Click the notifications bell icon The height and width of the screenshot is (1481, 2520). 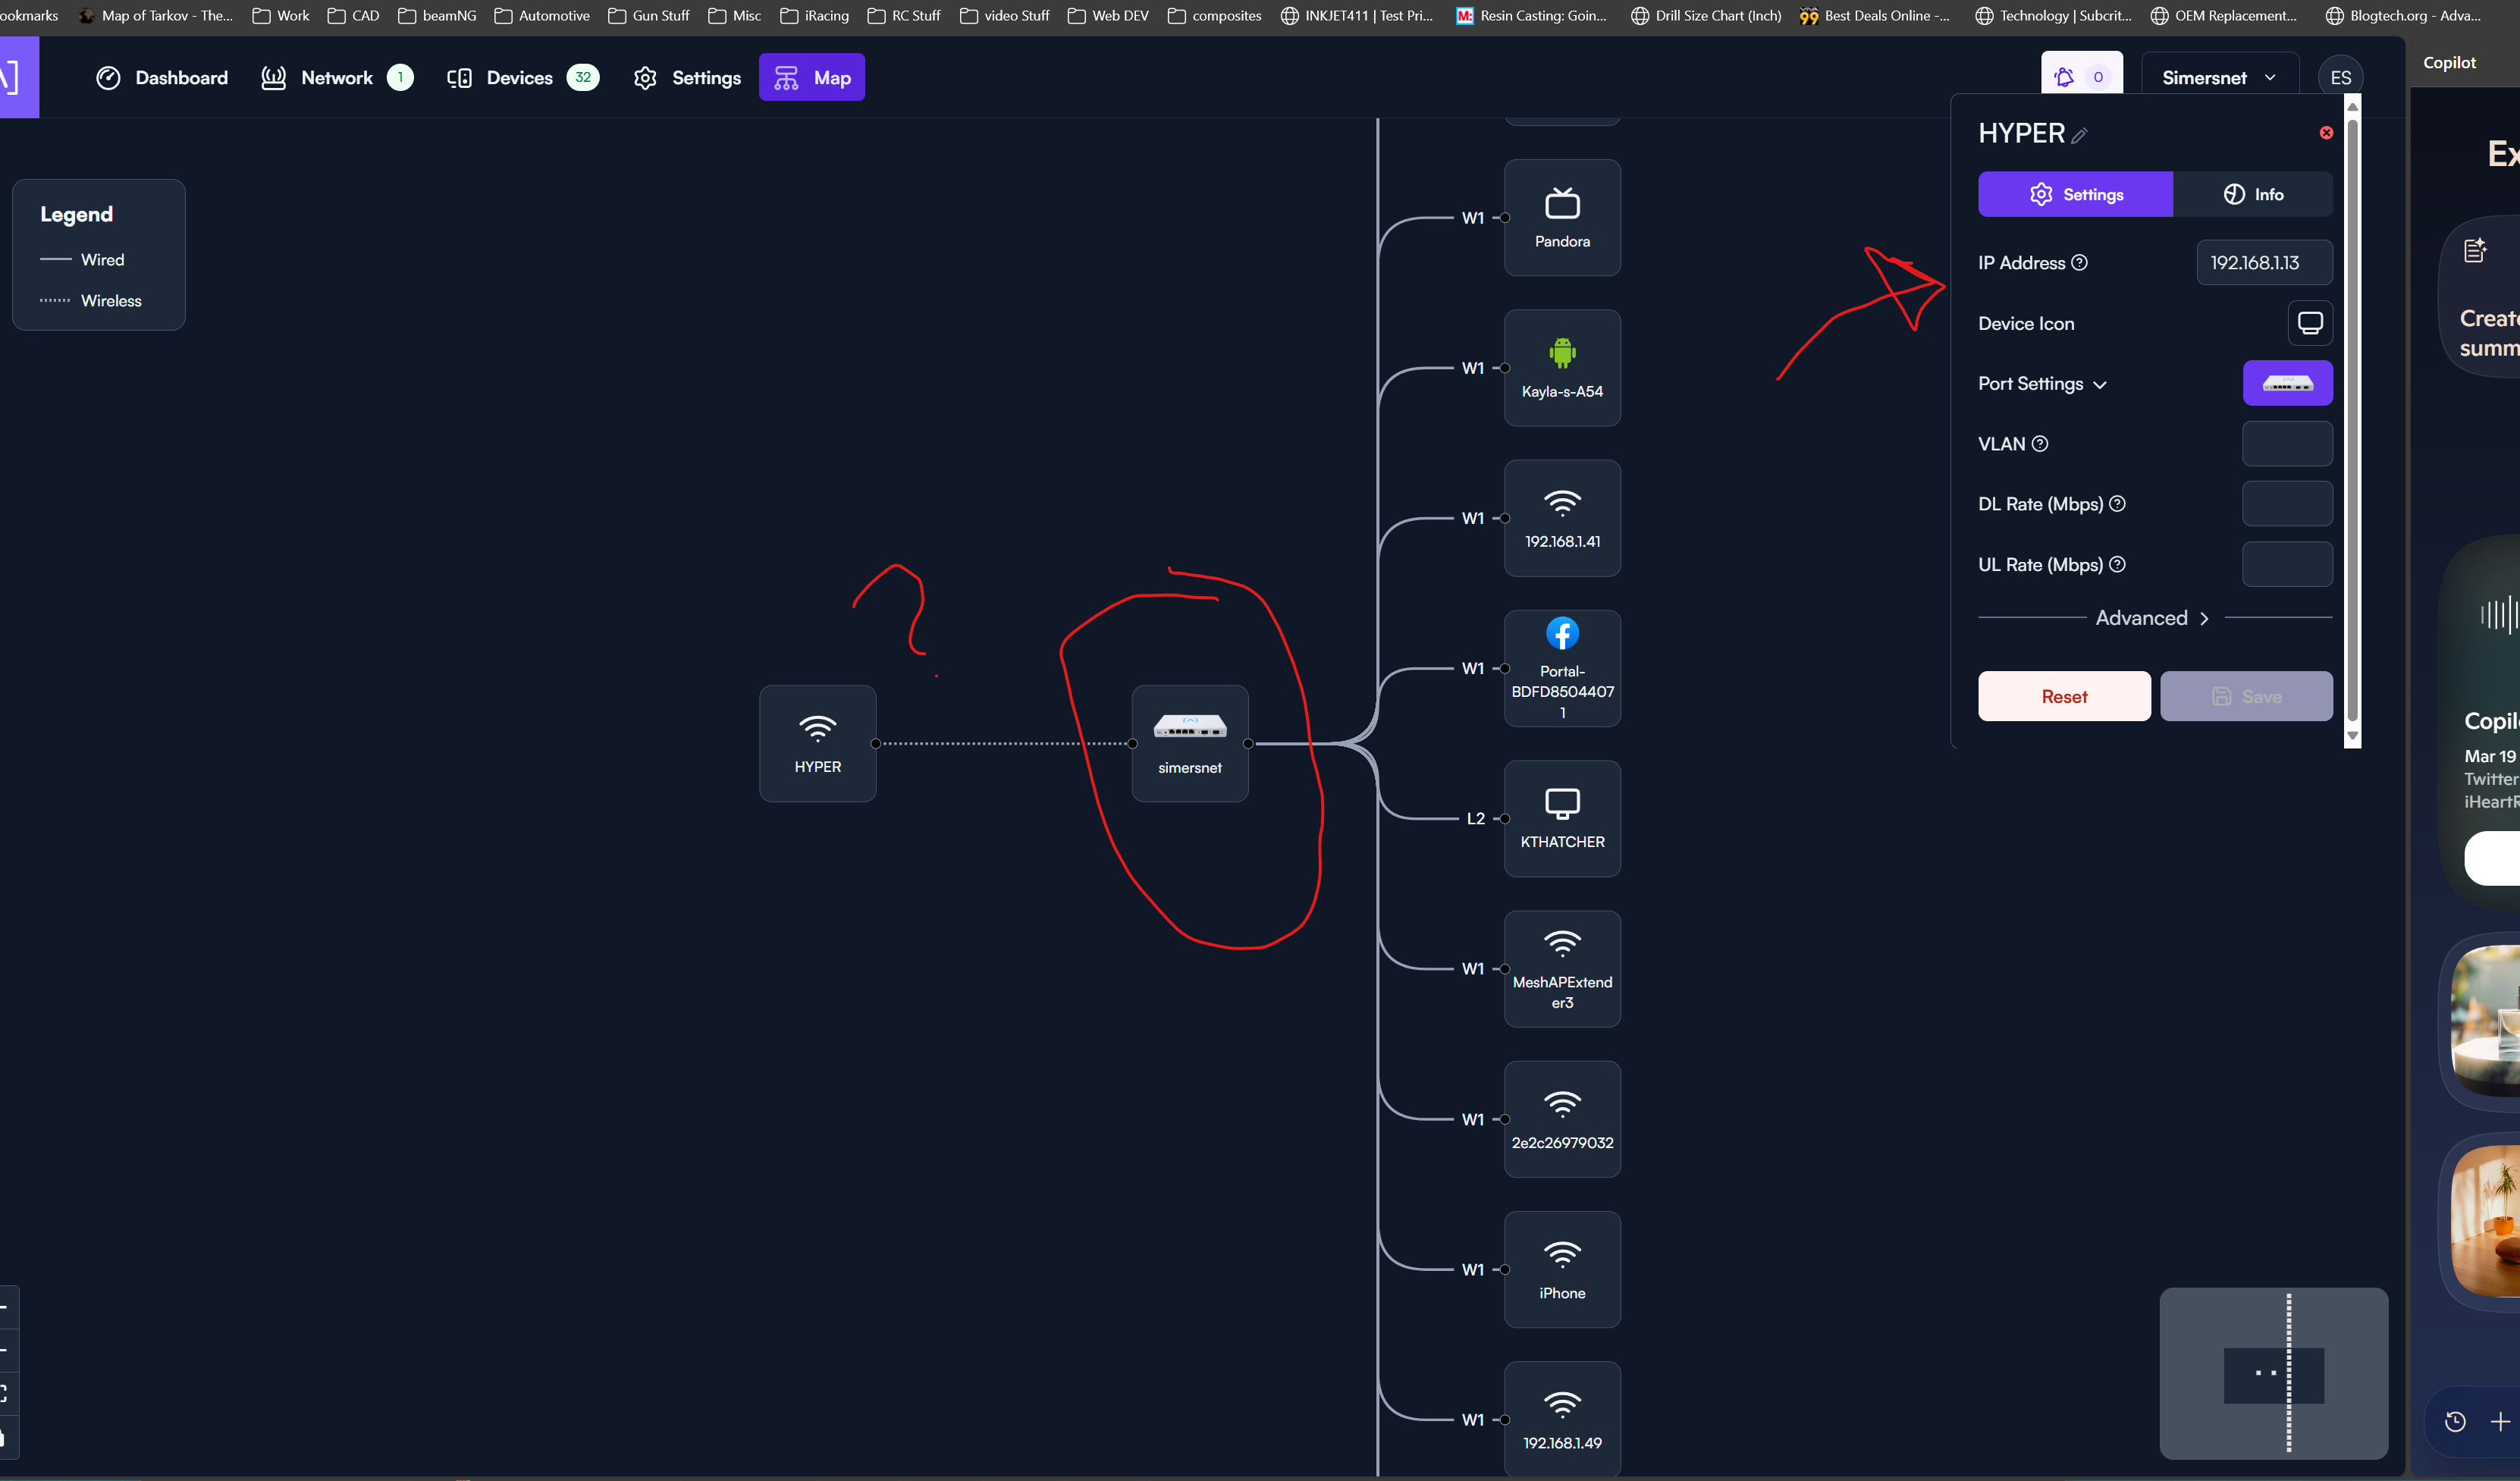click(x=2064, y=77)
